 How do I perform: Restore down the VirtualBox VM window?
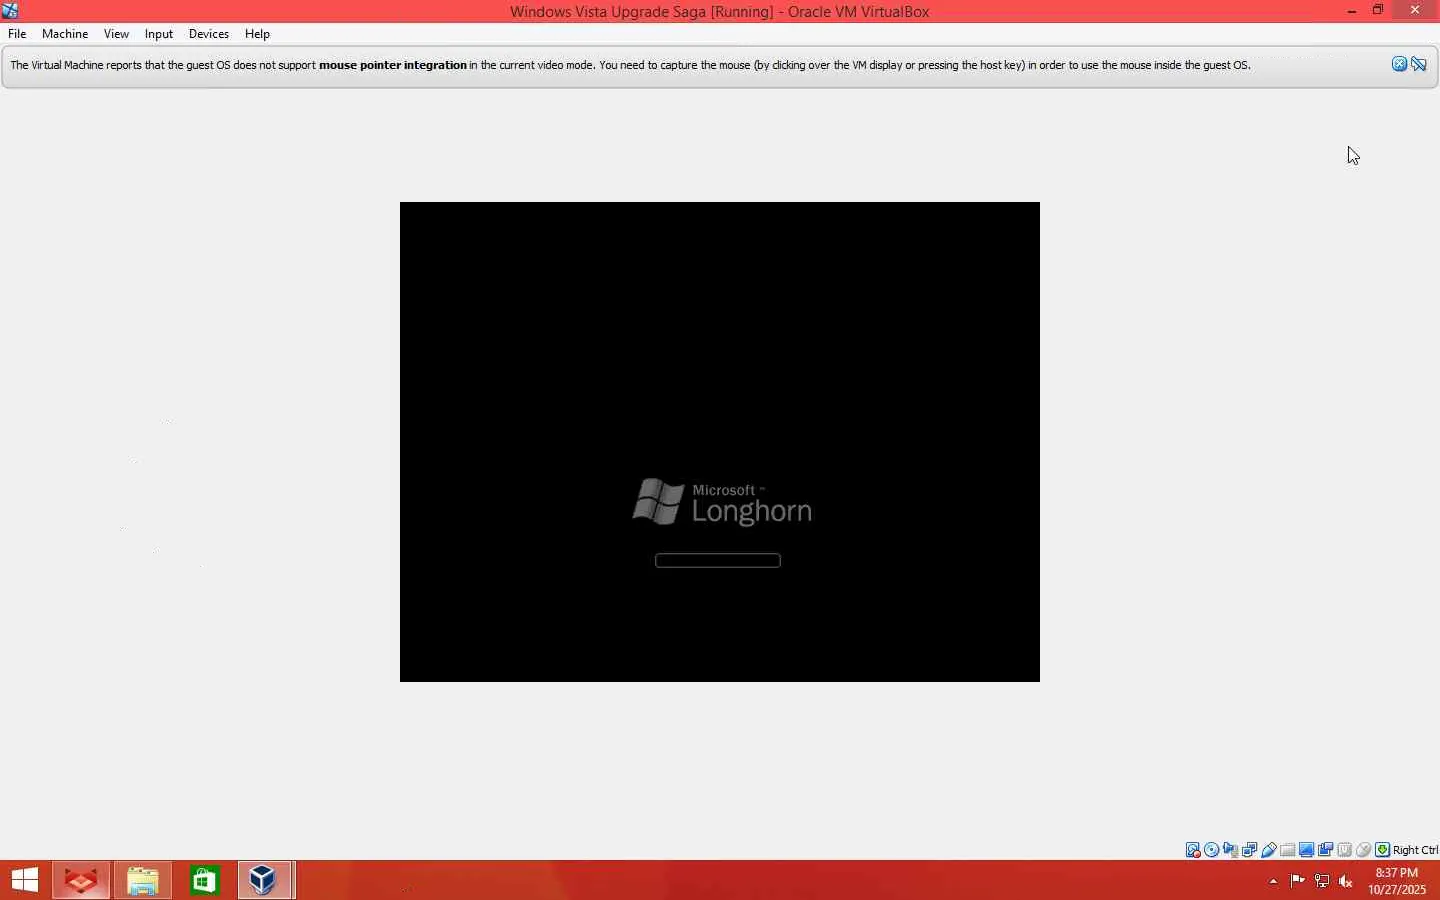(x=1378, y=11)
